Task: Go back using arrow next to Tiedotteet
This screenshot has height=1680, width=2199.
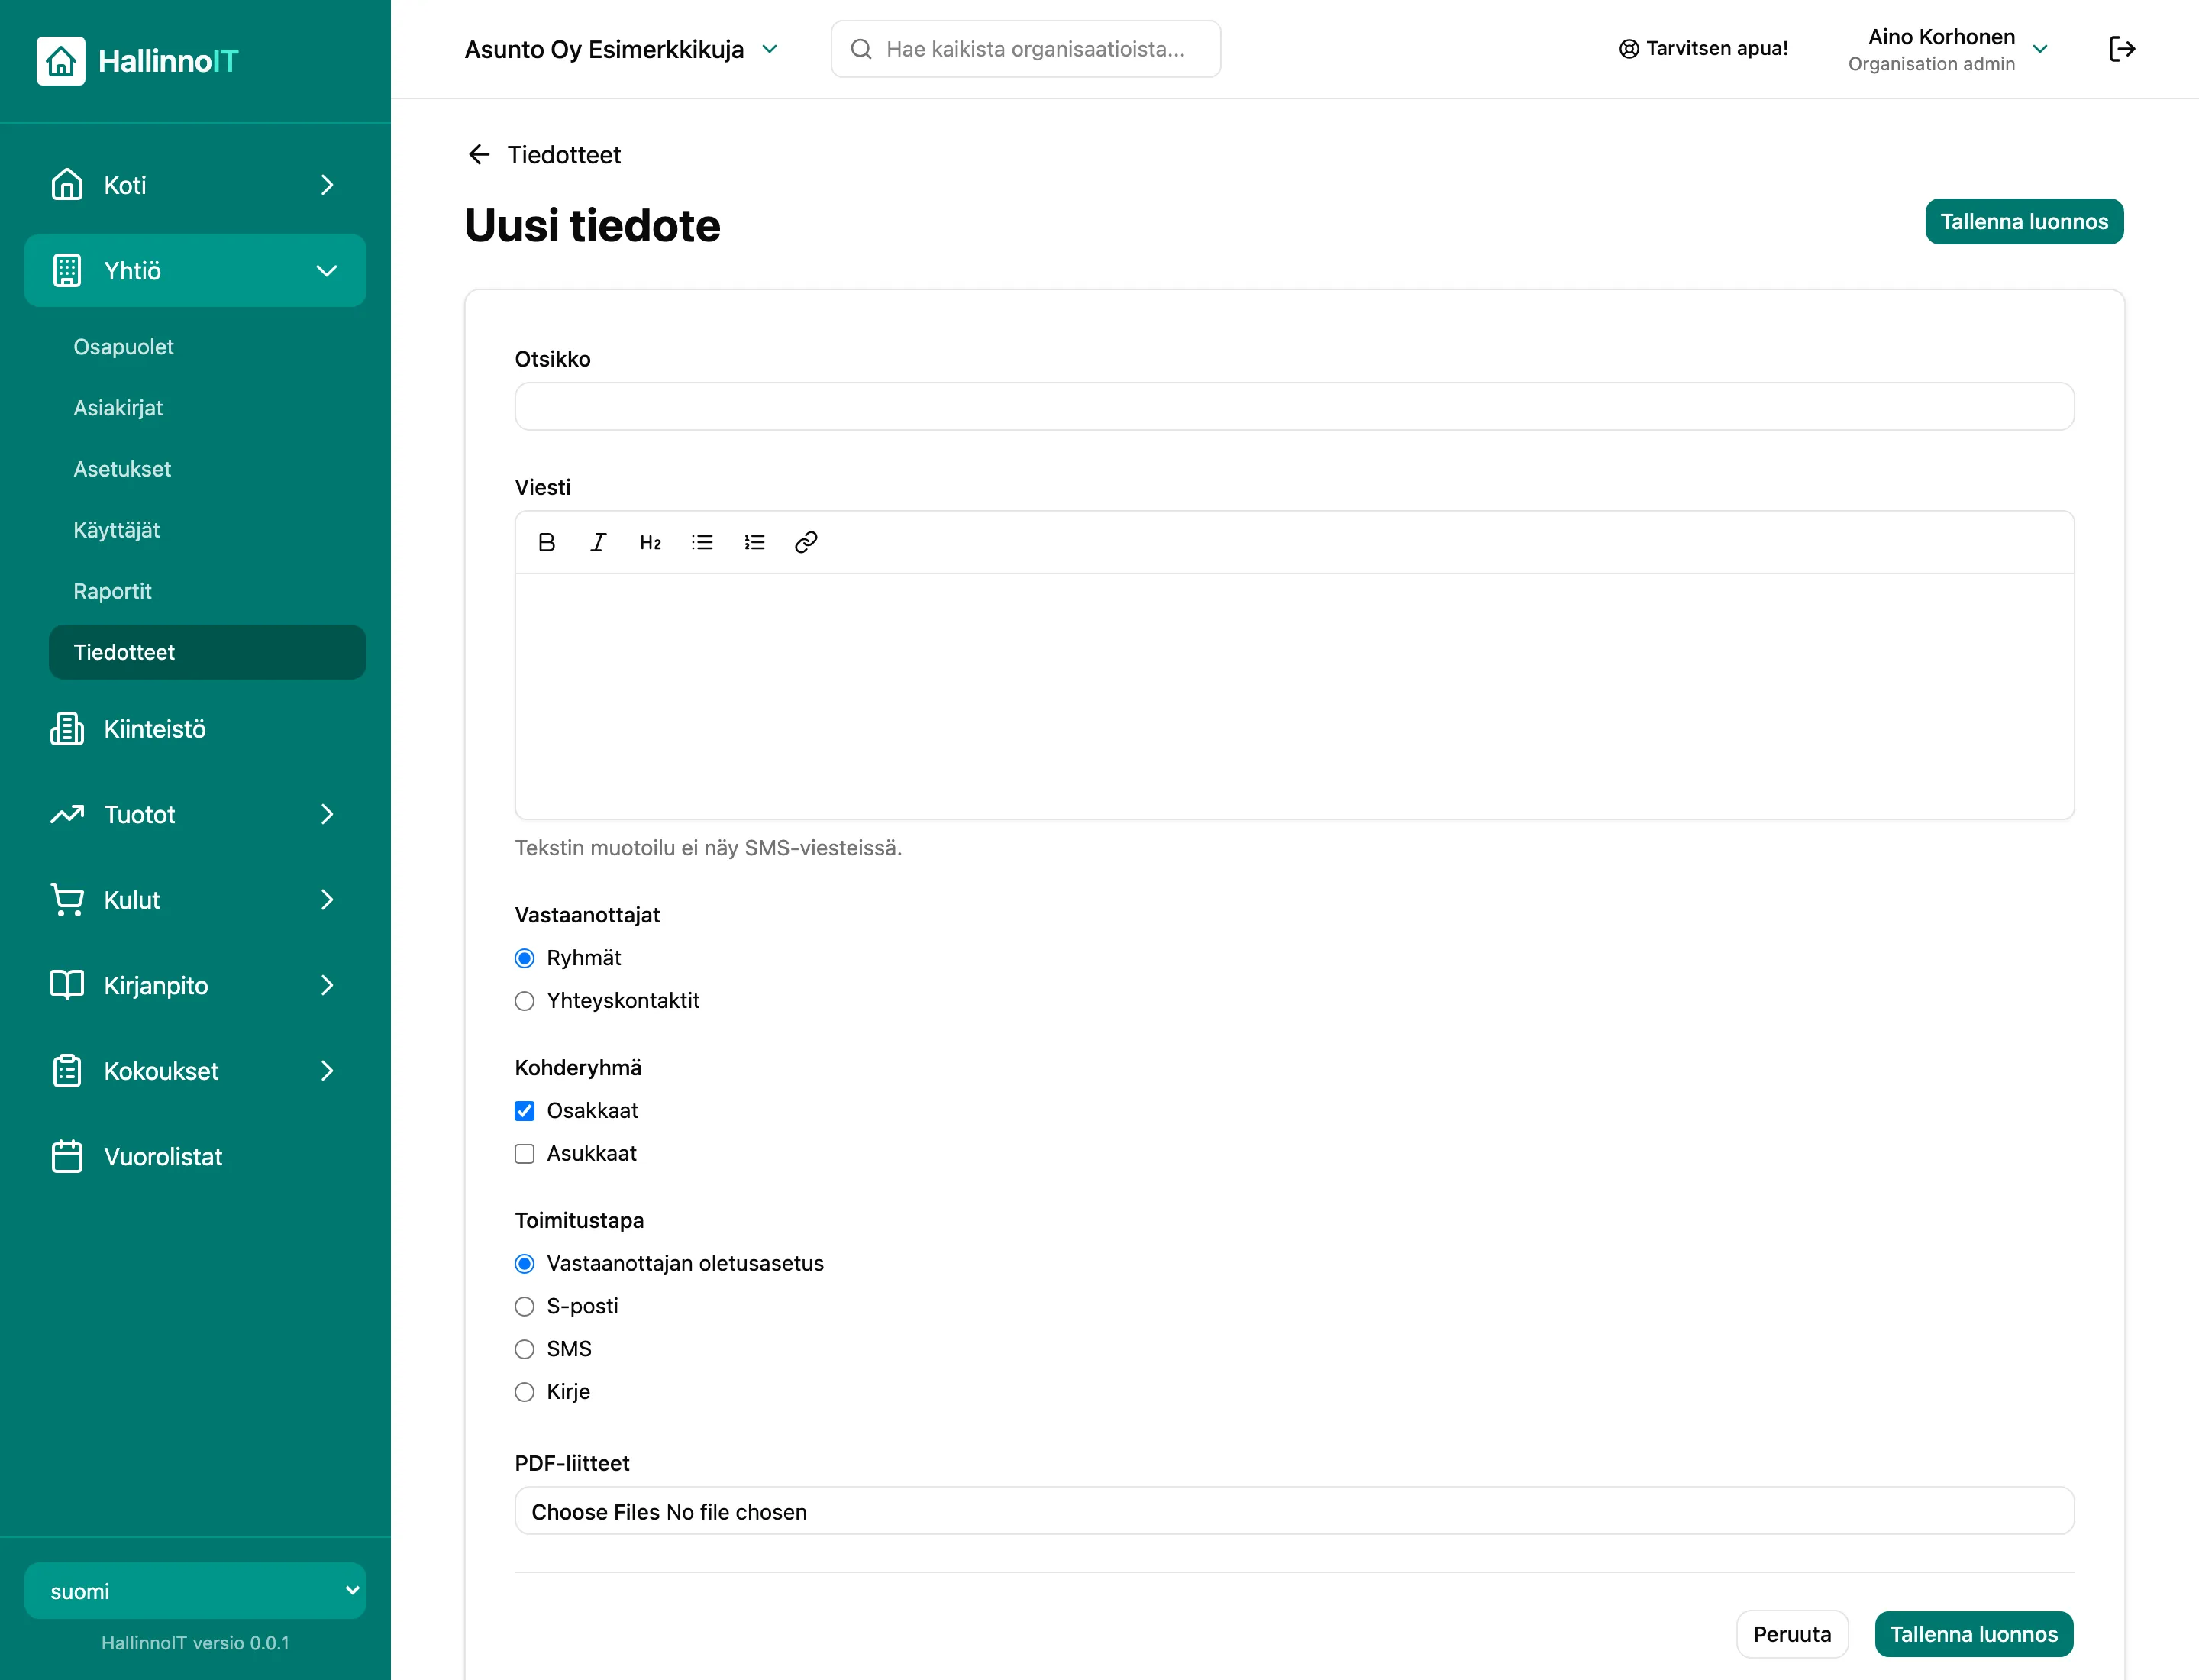Action: click(x=479, y=154)
